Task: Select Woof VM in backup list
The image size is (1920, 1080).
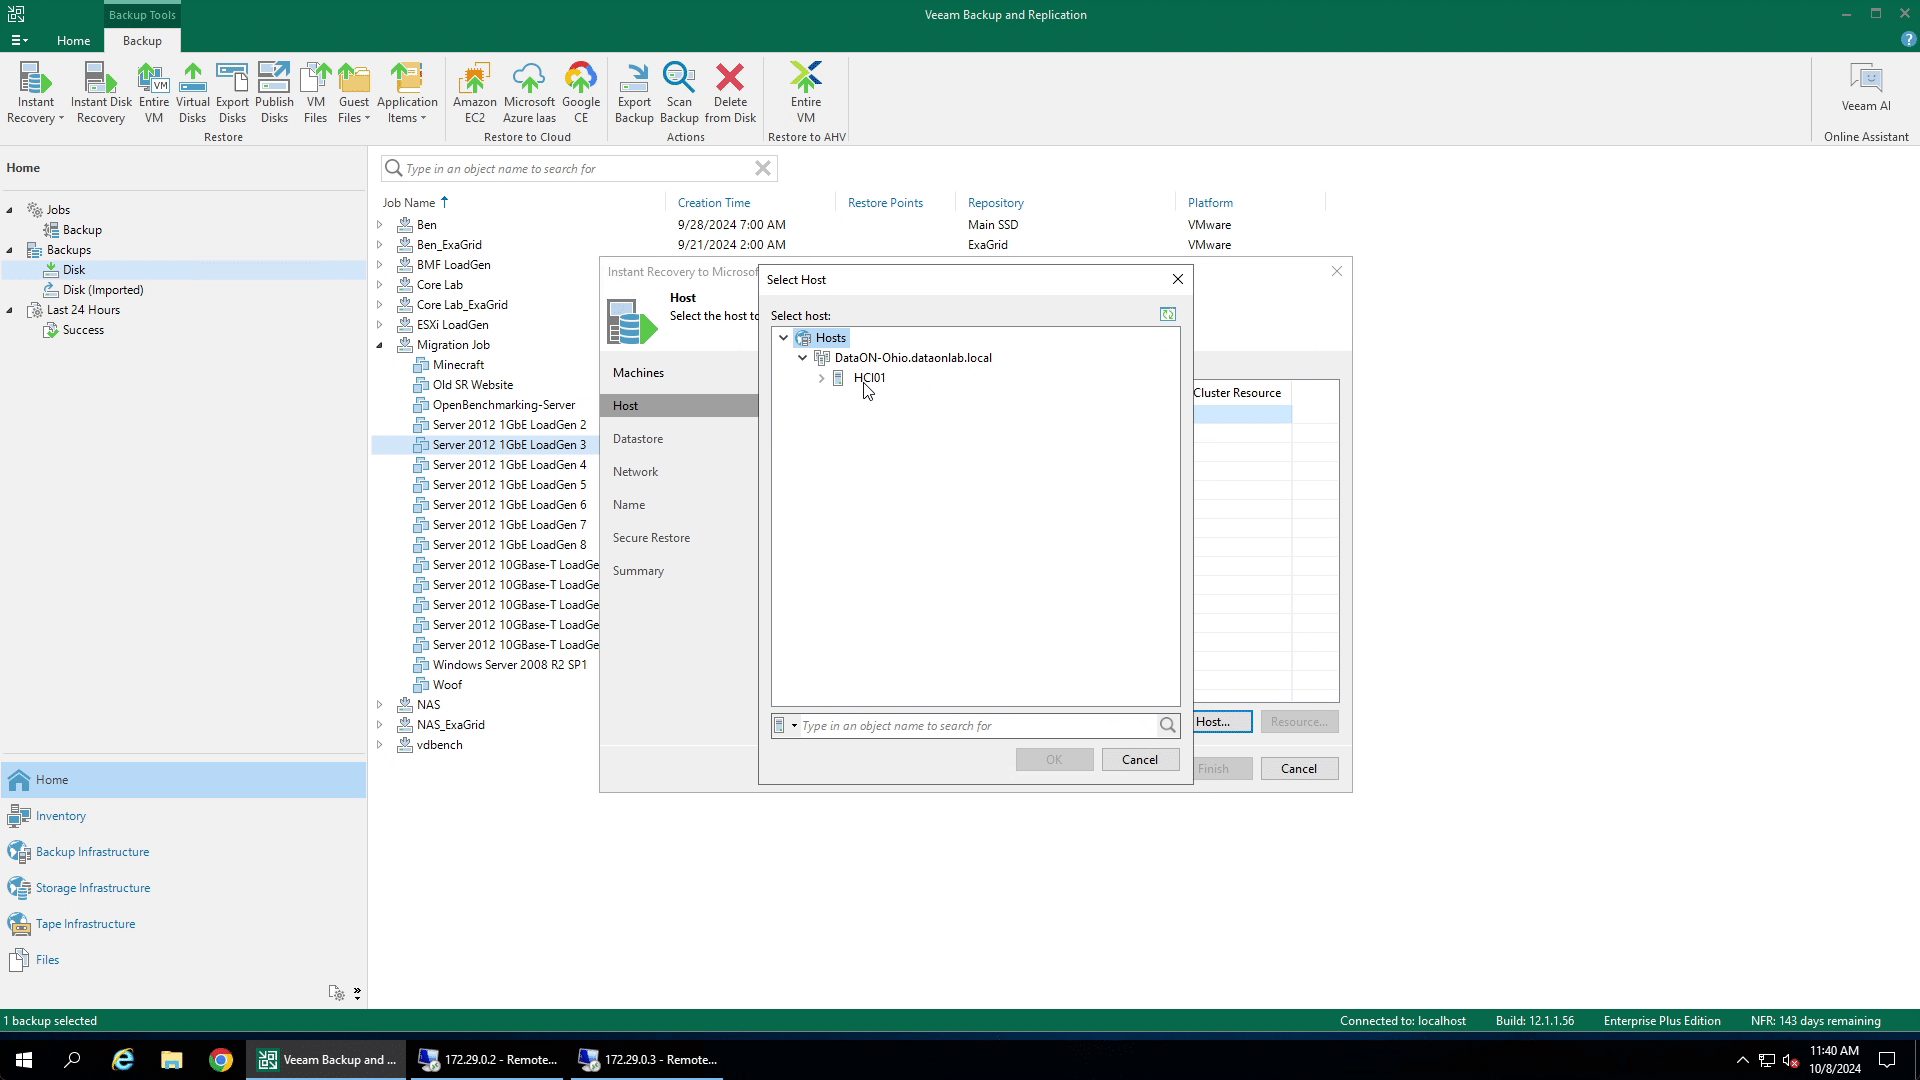Action: (447, 685)
